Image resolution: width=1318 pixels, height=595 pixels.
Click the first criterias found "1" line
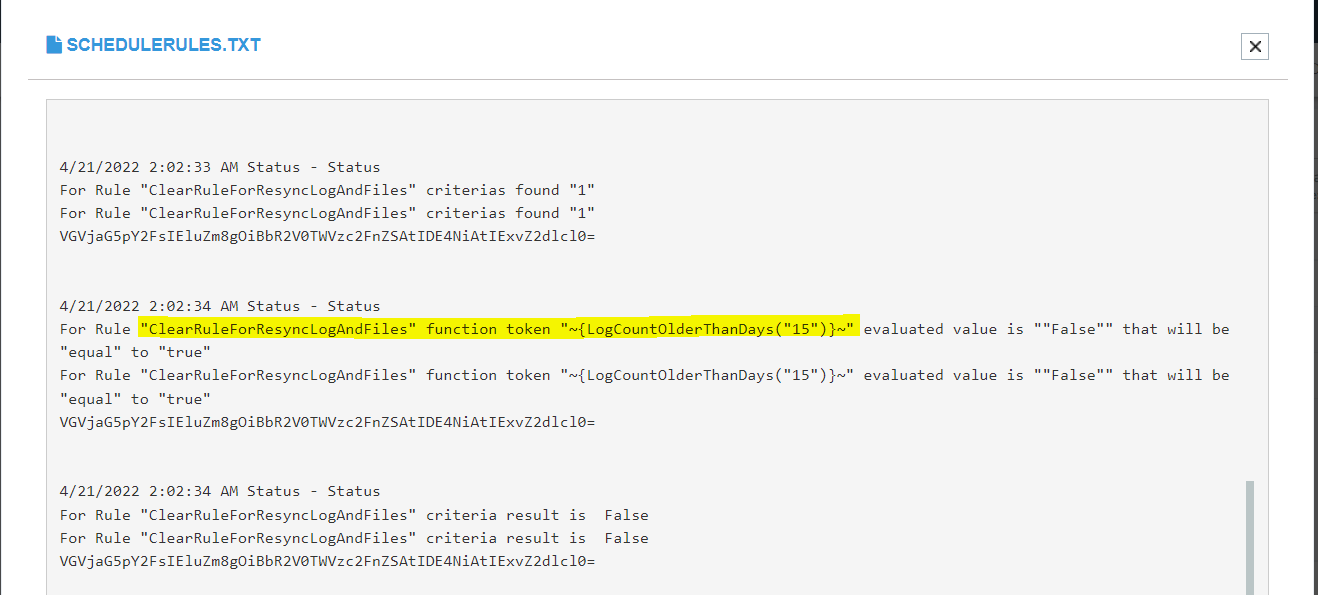click(328, 190)
